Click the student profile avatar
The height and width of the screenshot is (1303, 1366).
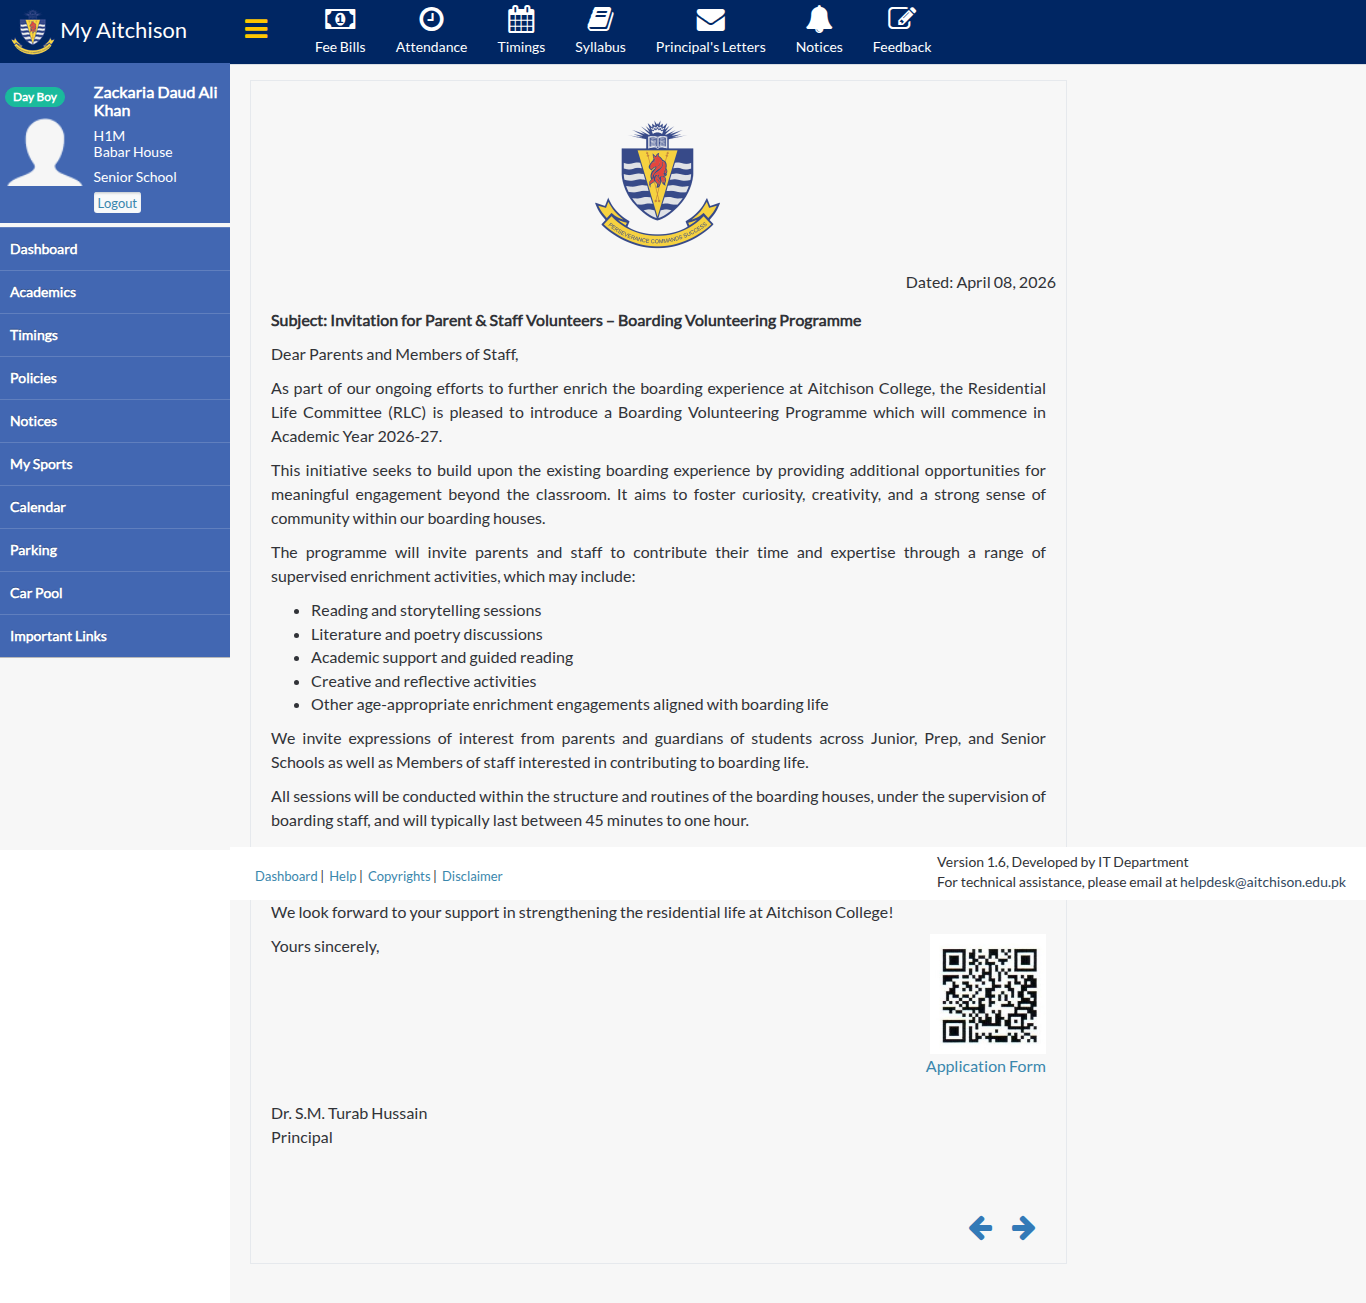(x=45, y=152)
